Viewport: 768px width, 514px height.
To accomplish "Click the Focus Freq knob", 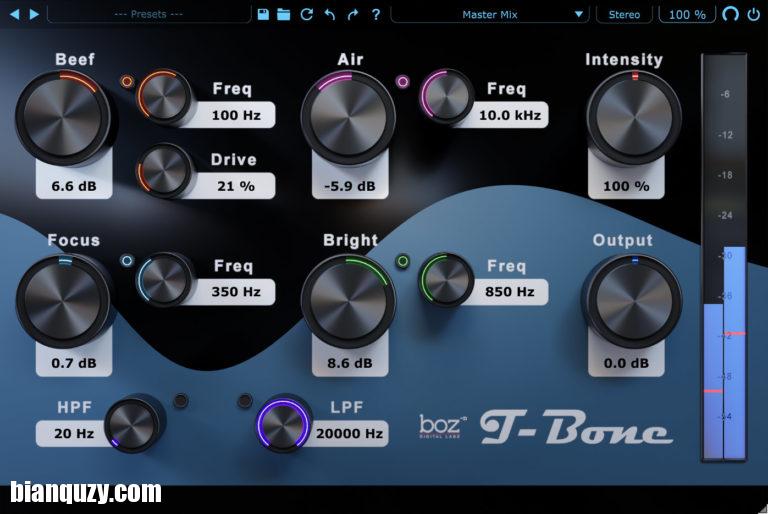I will click(165, 280).
